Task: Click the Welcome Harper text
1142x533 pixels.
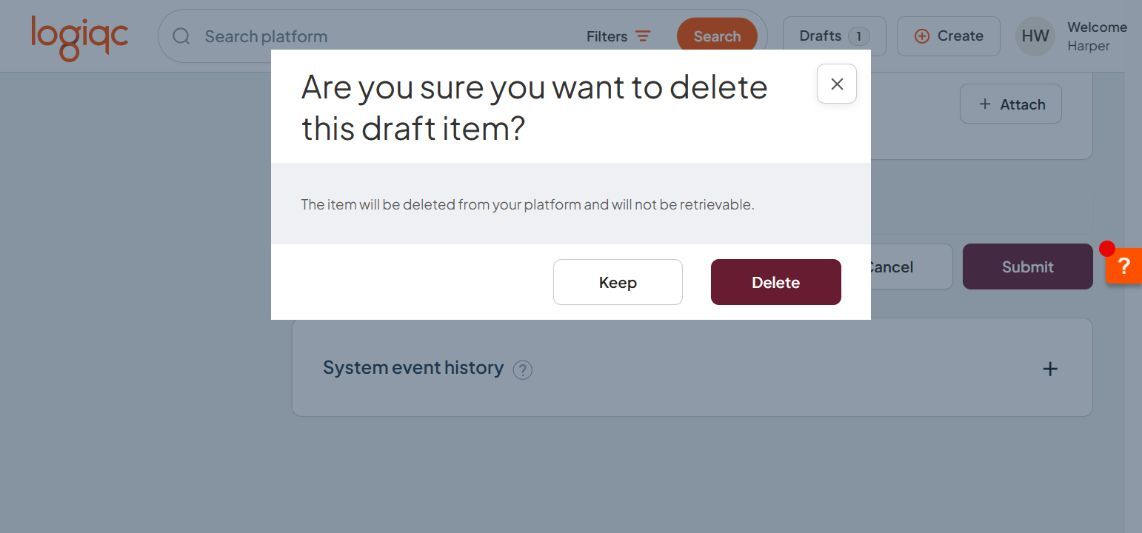Action: 1097,36
